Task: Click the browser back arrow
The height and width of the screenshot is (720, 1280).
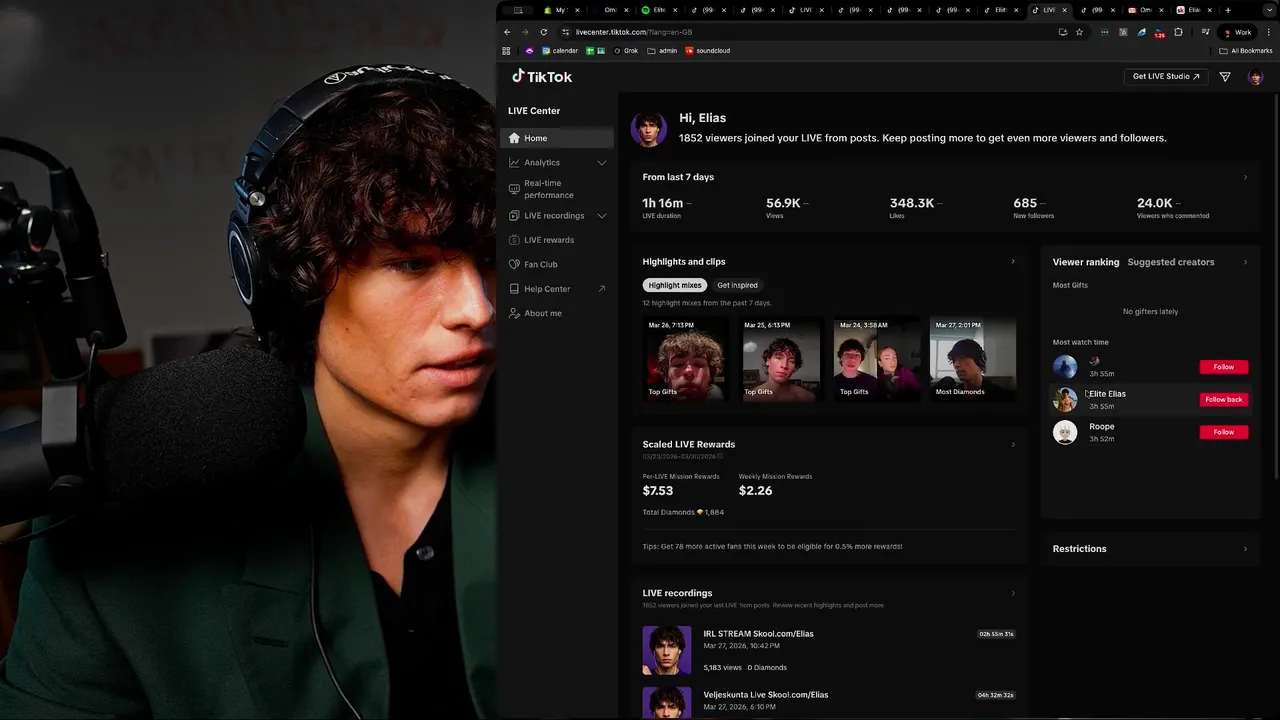Action: click(x=507, y=32)
